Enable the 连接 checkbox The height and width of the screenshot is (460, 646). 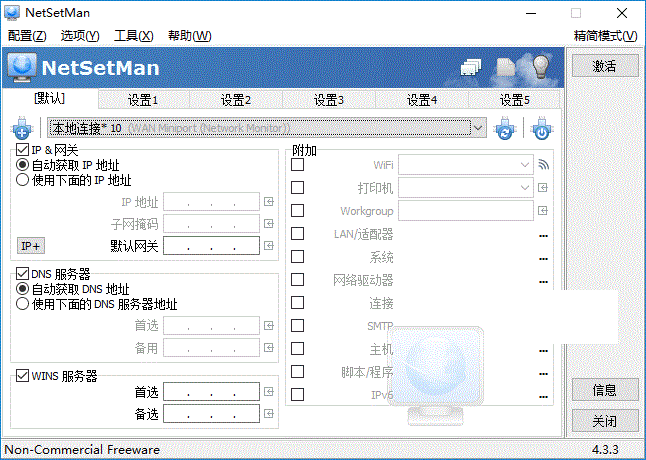297,303
